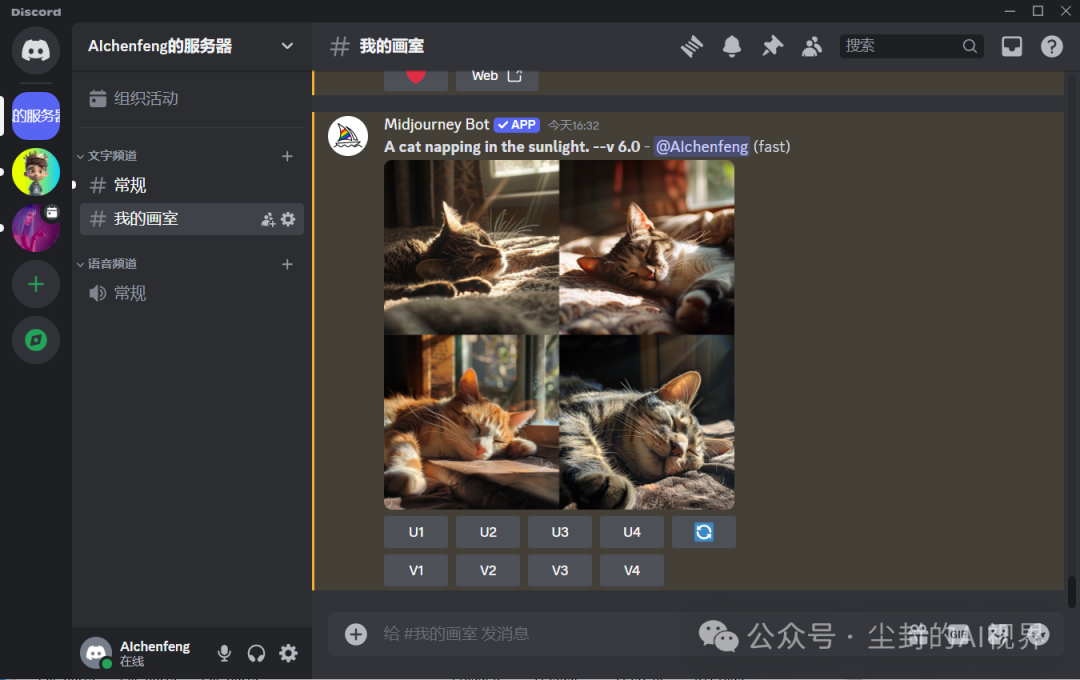Viewport: 1080px width, 680px height.
Task: Click the 搜索 search field
Action: point(911,46)
